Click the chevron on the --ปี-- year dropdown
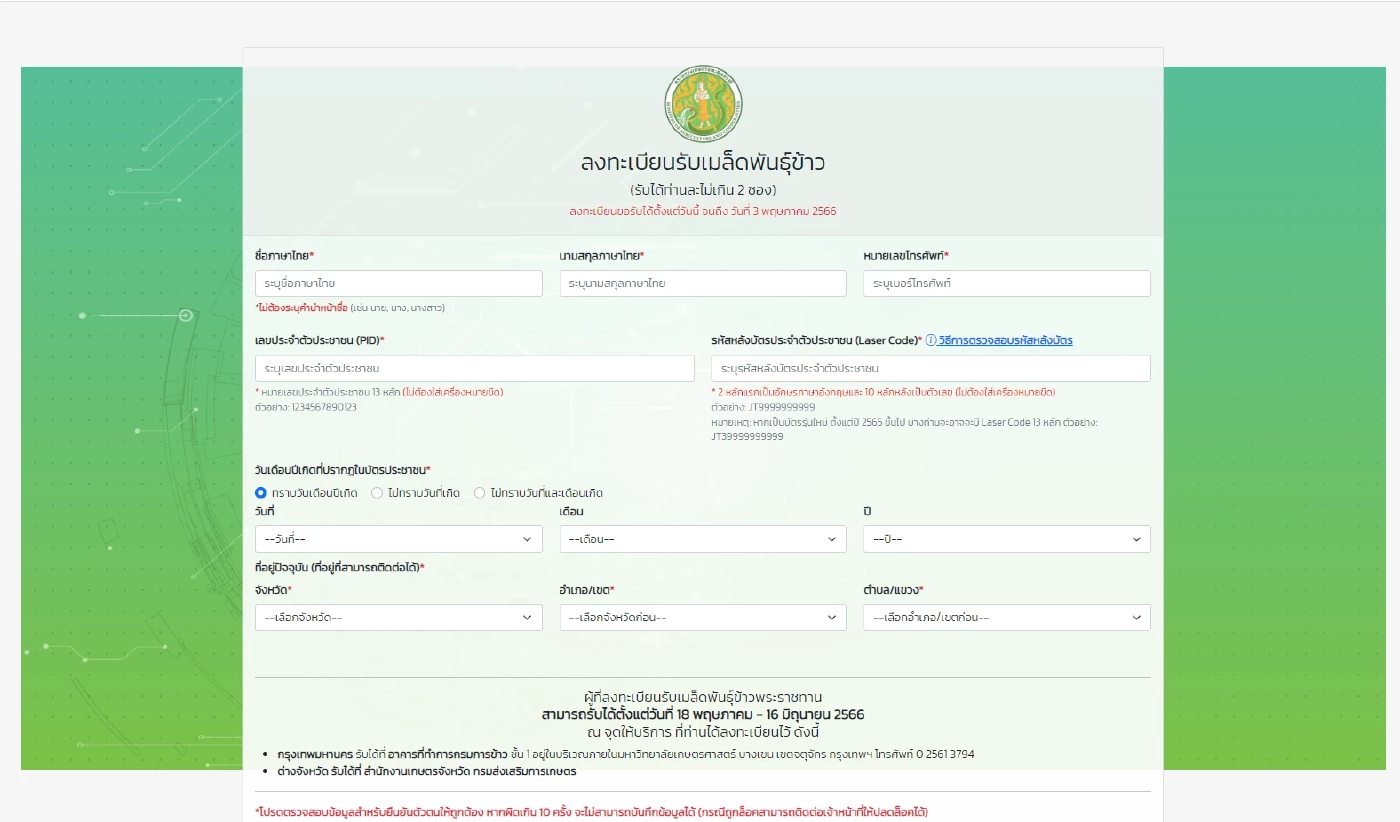Image resolution: width=1400 pixels, height=822 pixels. (x=1136, y=539)
